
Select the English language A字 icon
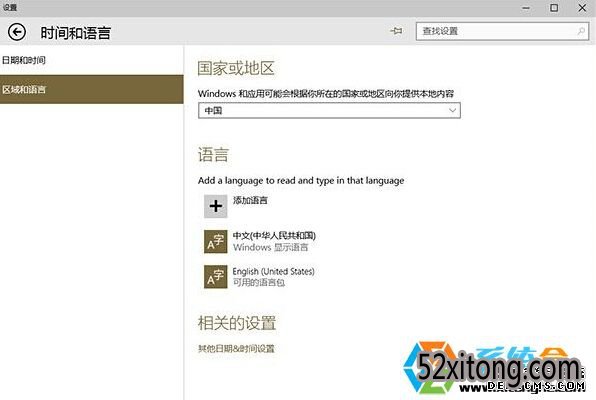216,277
